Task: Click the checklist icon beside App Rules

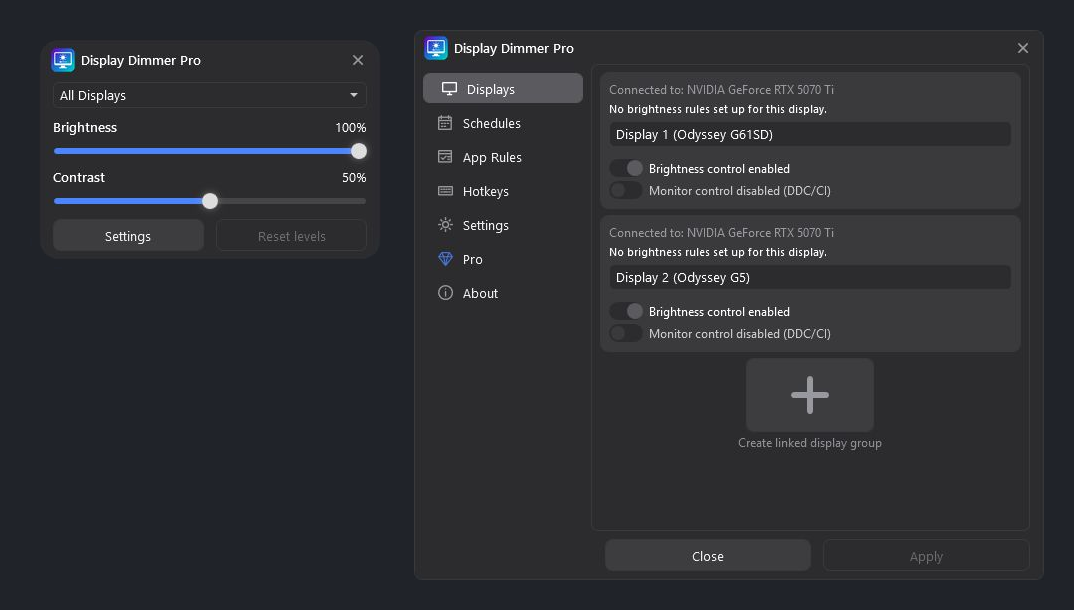Action: pyautogui.click(x=445, y=157)
